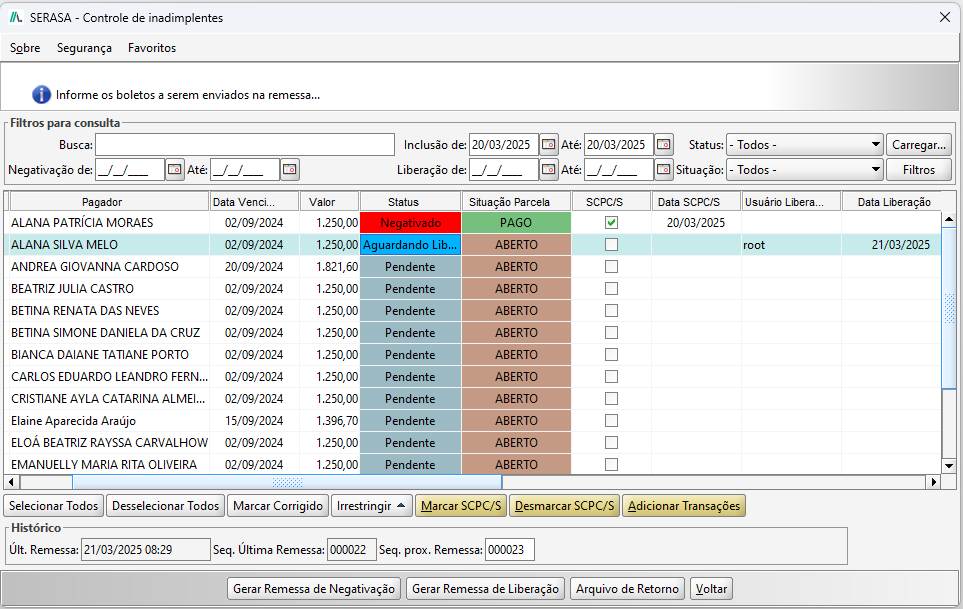This screenshot has height=609, width=963.
Task: Click the table scroll-right arrow
Action: click(x=934, y=482)
